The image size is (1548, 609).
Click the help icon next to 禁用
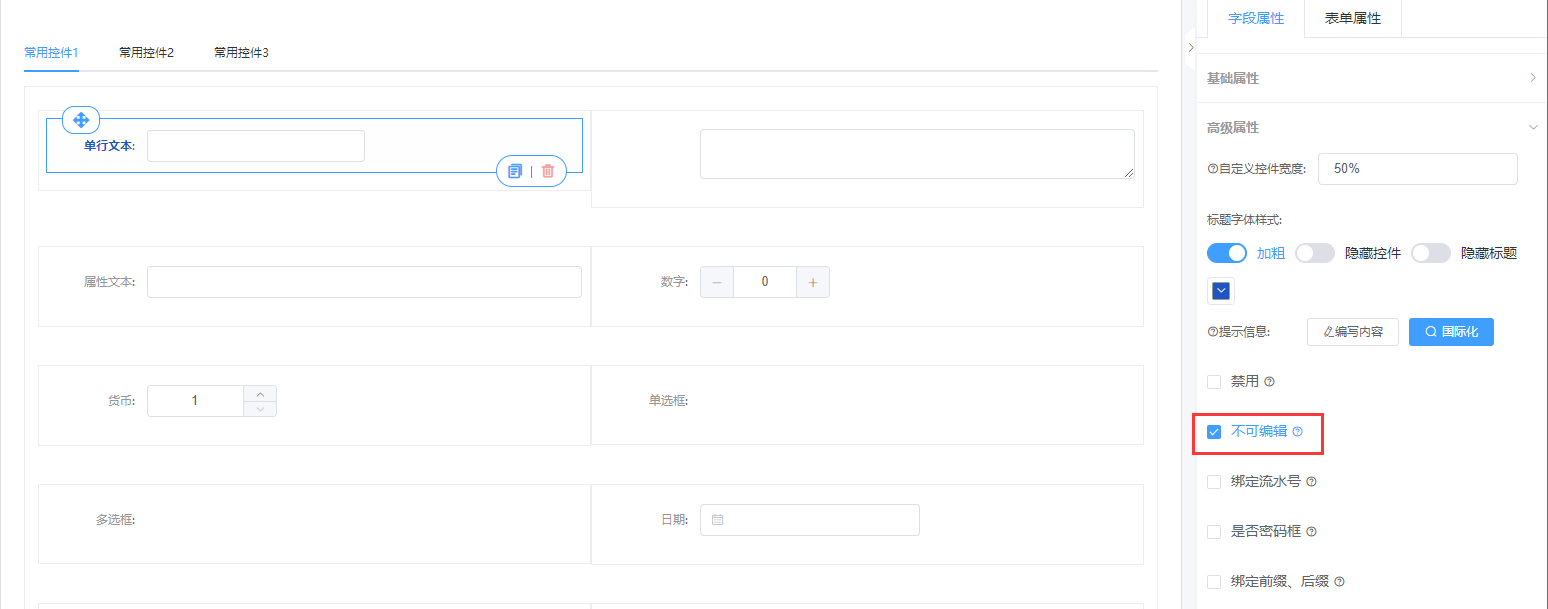[x=1270, y=382]
